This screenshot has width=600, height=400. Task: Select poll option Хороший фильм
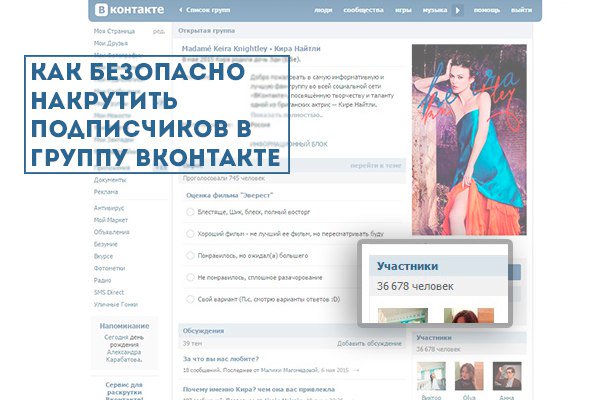(190, 233)
